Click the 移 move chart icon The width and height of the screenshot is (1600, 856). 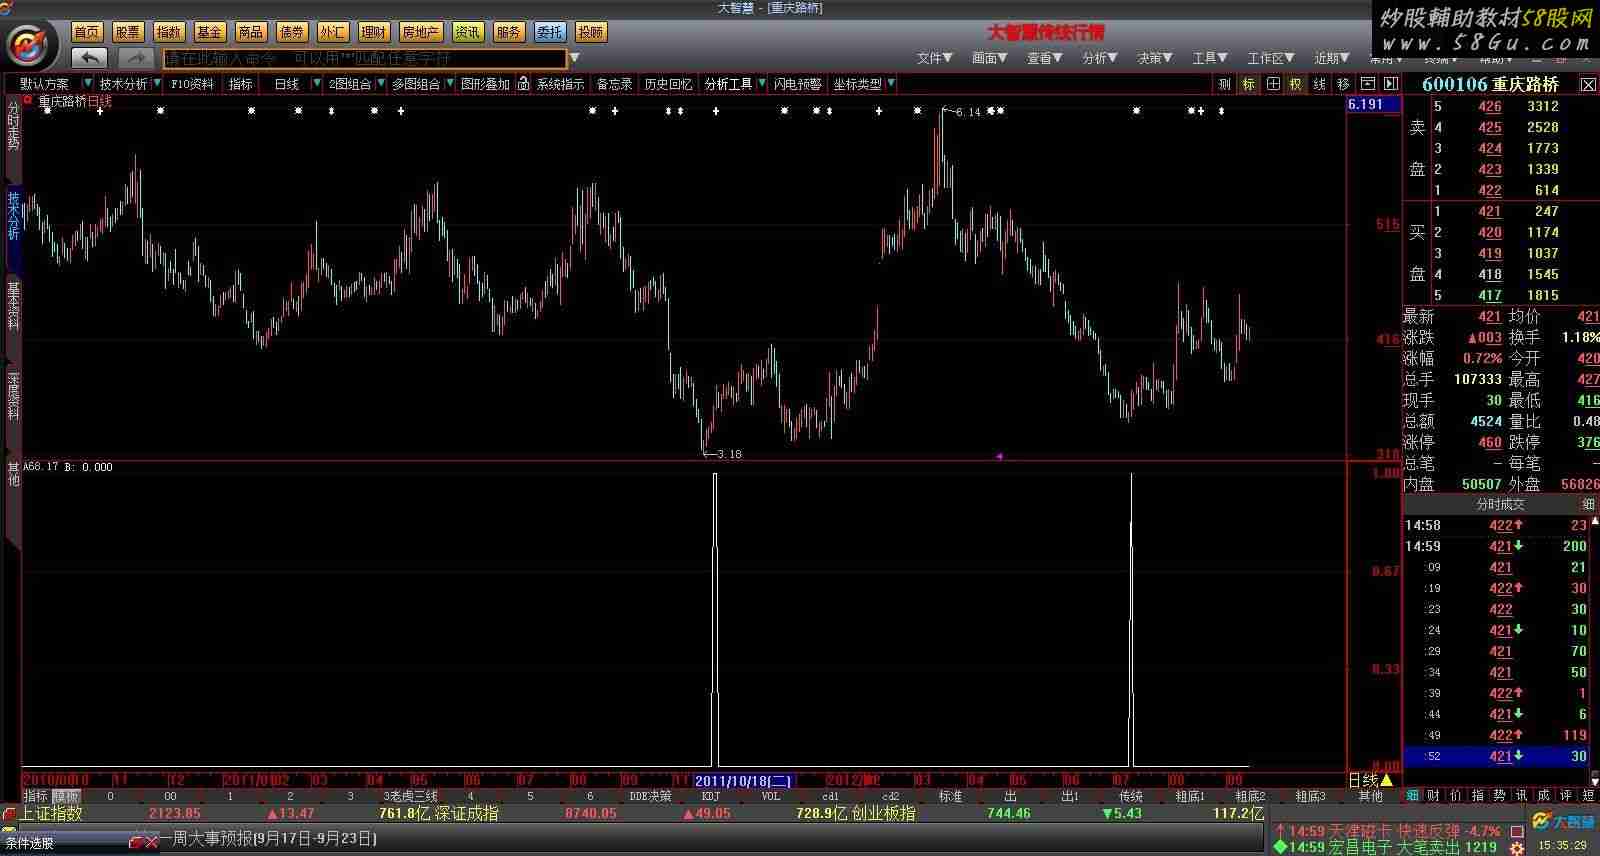(x=1342, y=84)
